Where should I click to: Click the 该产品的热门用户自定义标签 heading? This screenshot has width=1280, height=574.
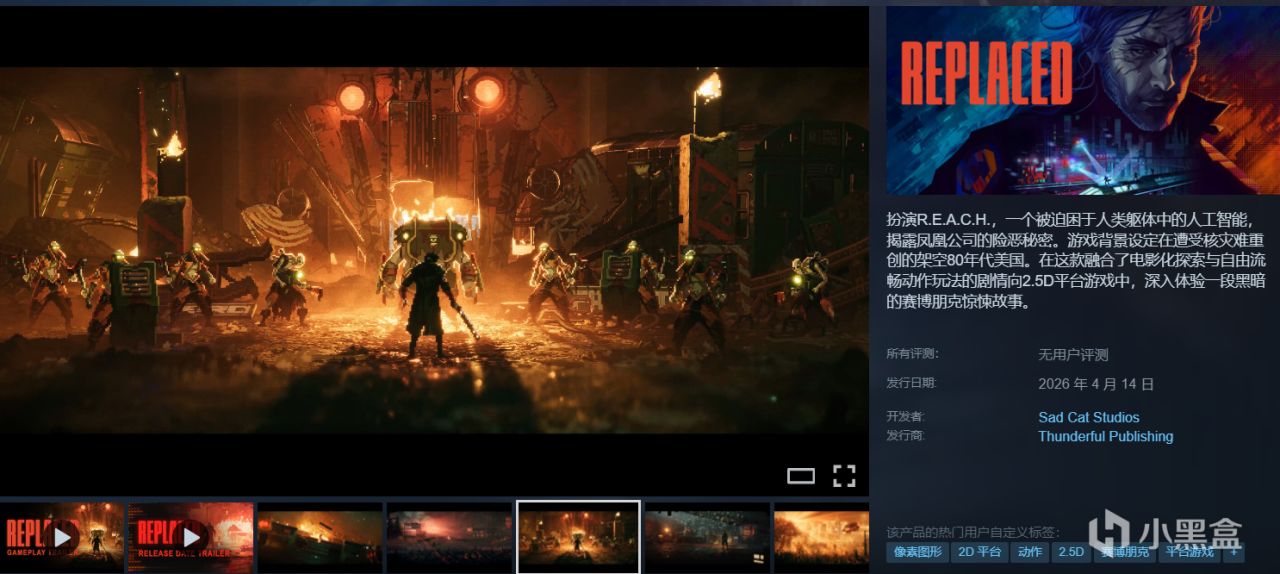pos(972,532)
